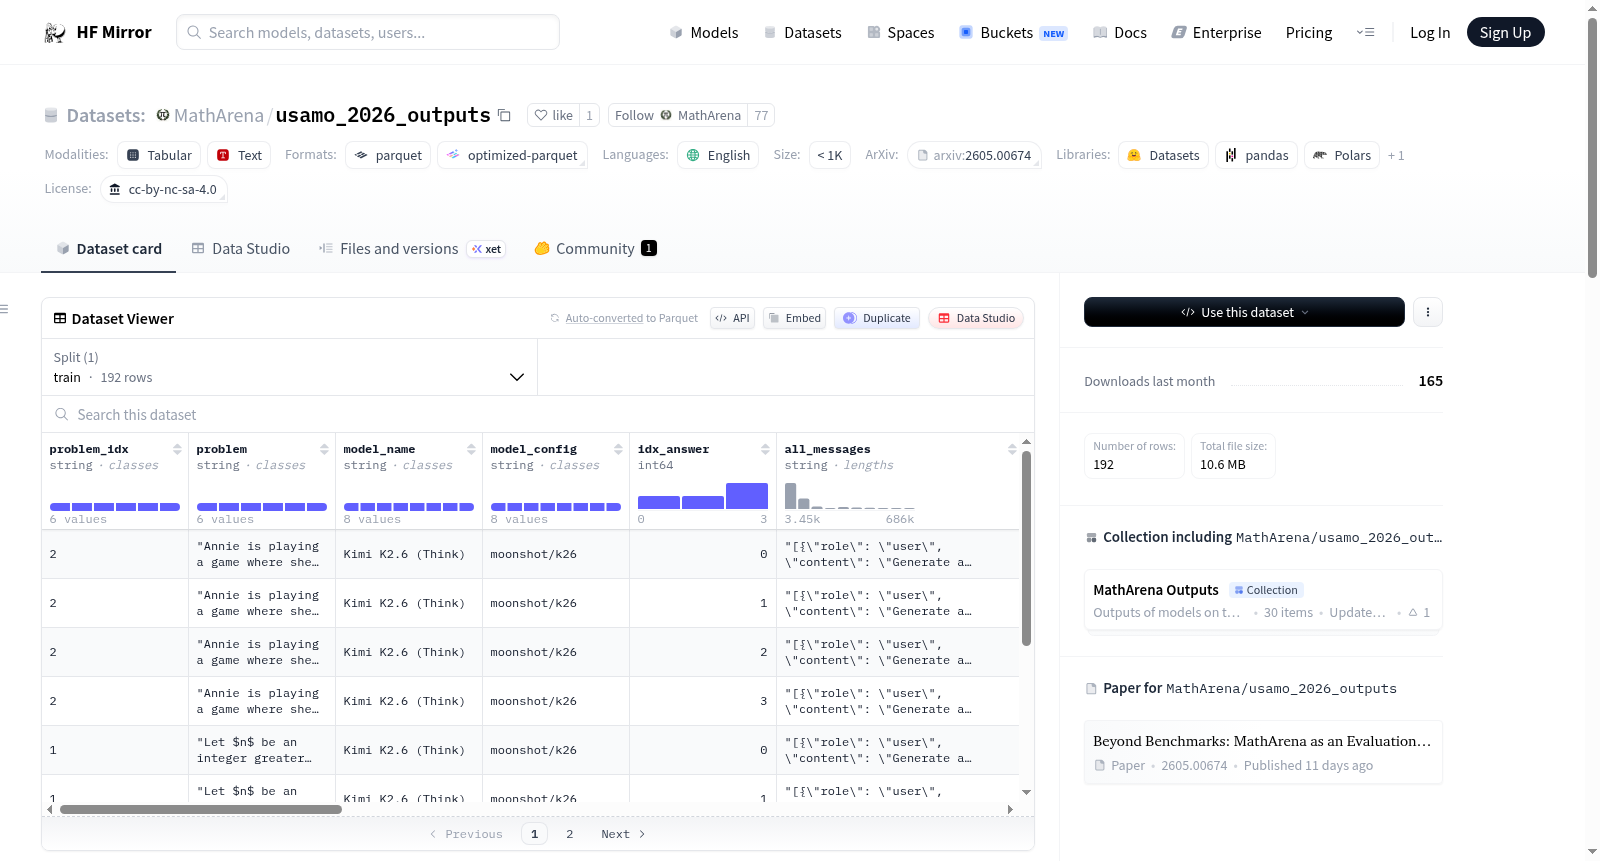Go to Spaces in the navigation
The height and width of the screenshot is (861, 1600).
tap(900, 33)
